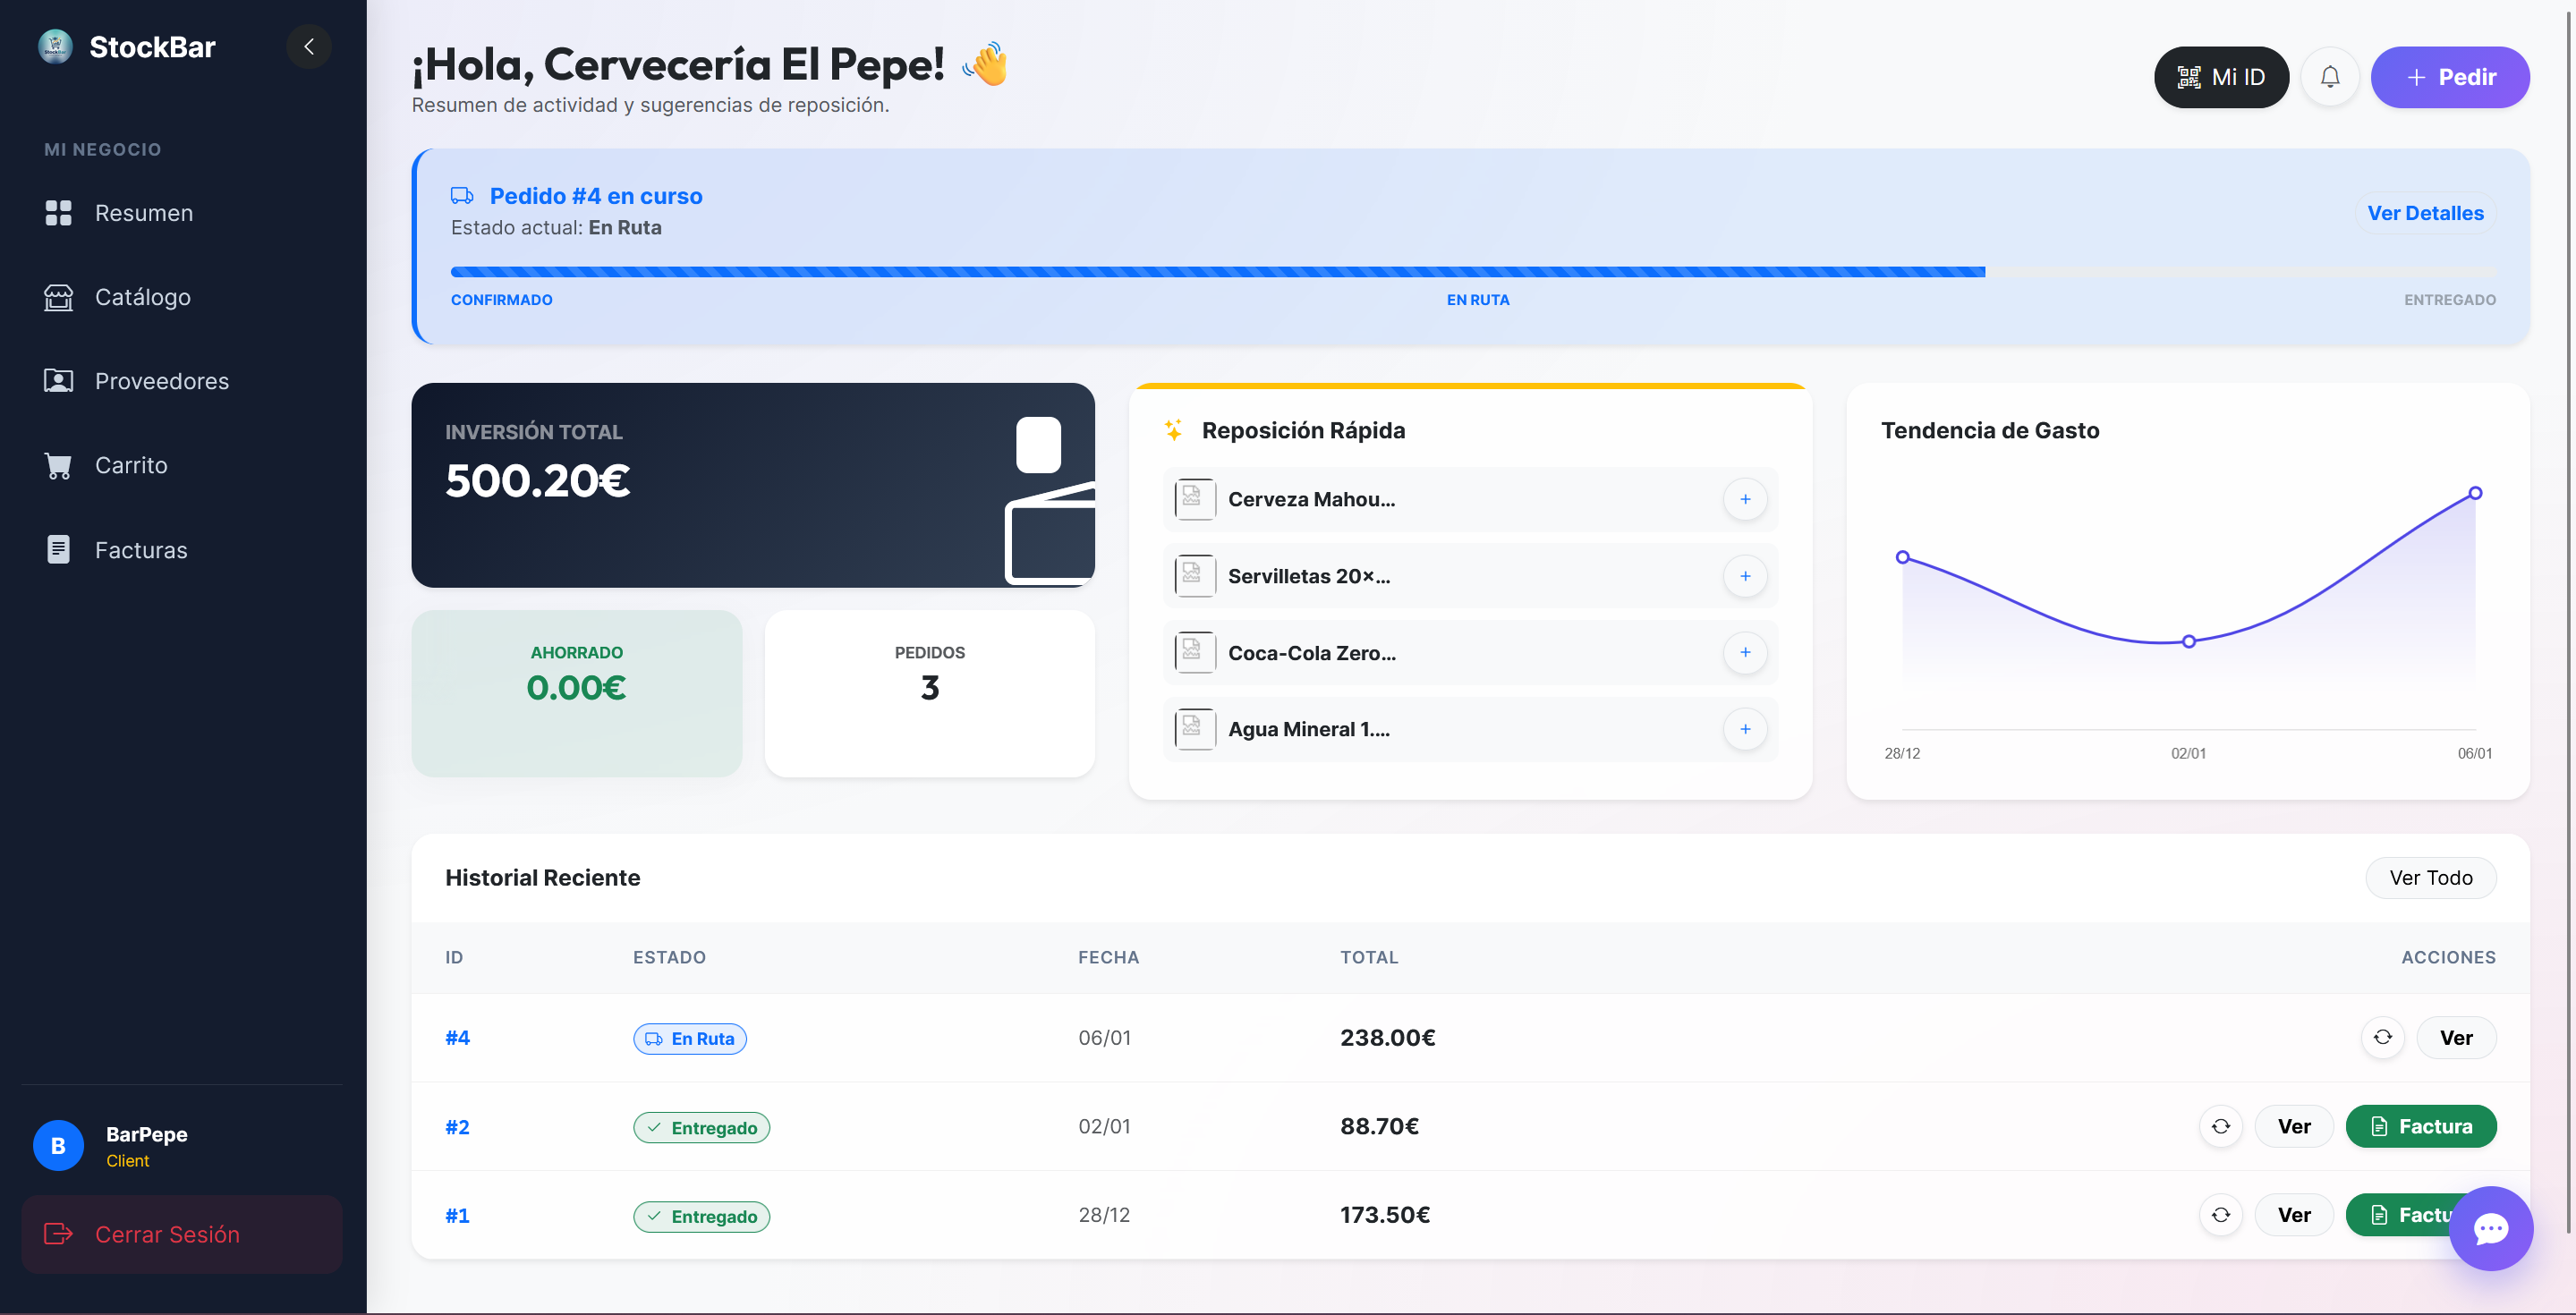2576x1315 pixels.
Task: Open notifications bell
Action: pos(2330,77)
